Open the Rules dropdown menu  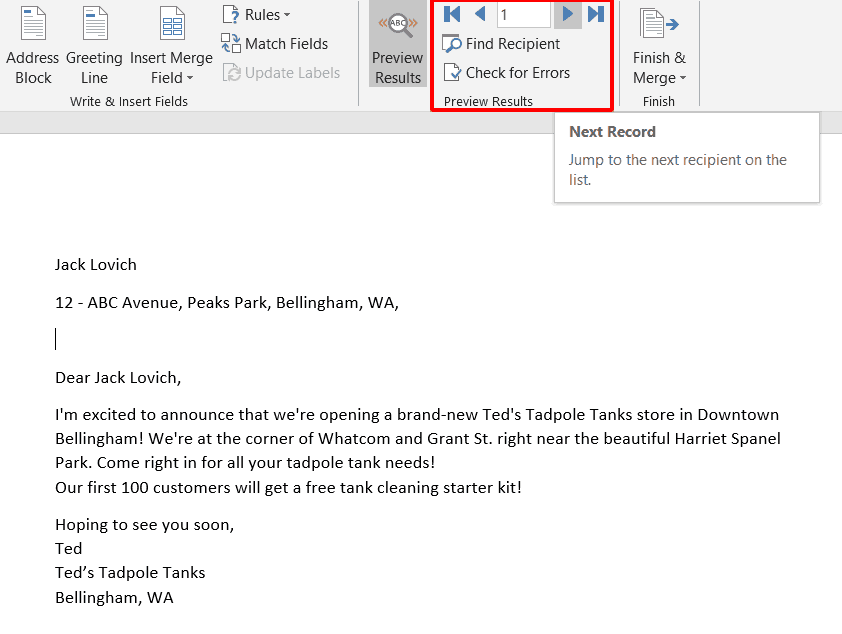click(256, 15)
